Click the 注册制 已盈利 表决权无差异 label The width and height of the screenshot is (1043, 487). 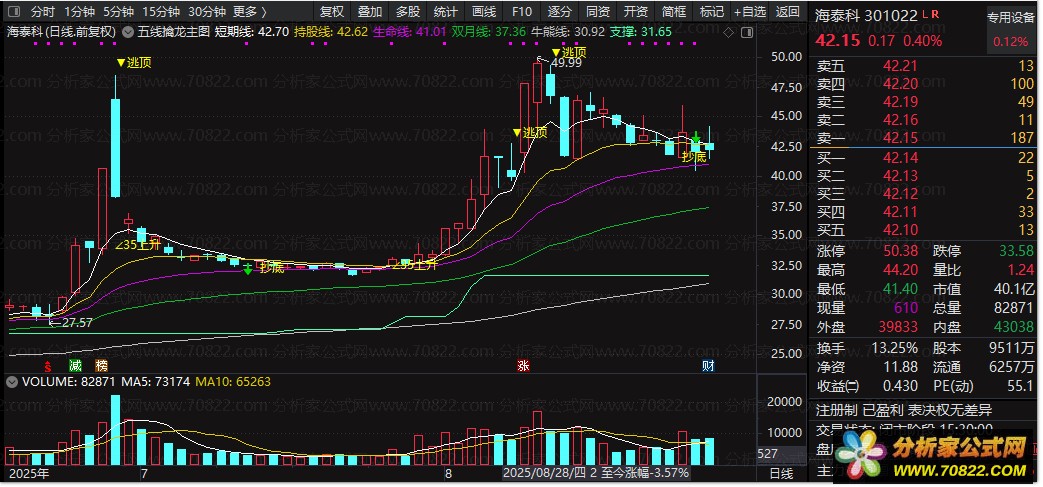point(903,410)
